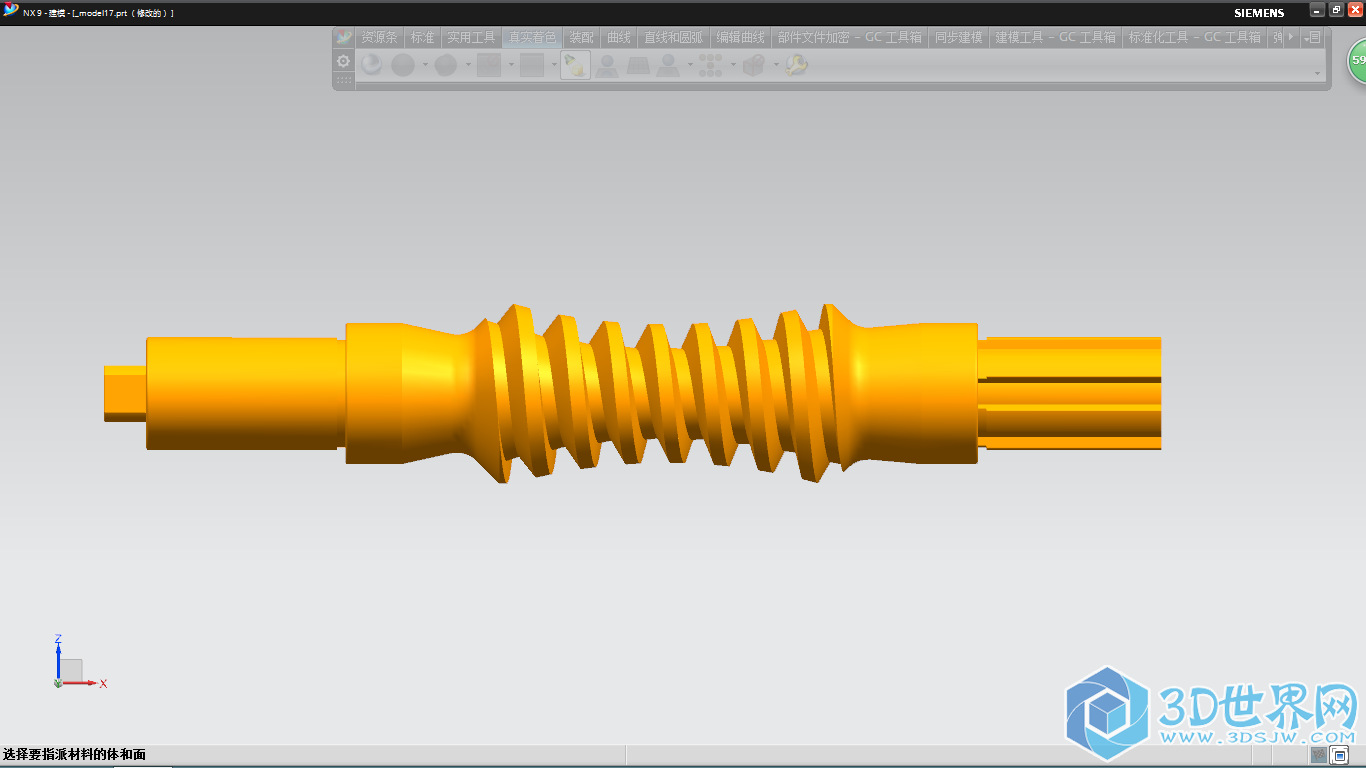This screenshot has height=768, width=1366.
Task: Expand the second square swatch dropdown
Action: [x=554, y=65]
